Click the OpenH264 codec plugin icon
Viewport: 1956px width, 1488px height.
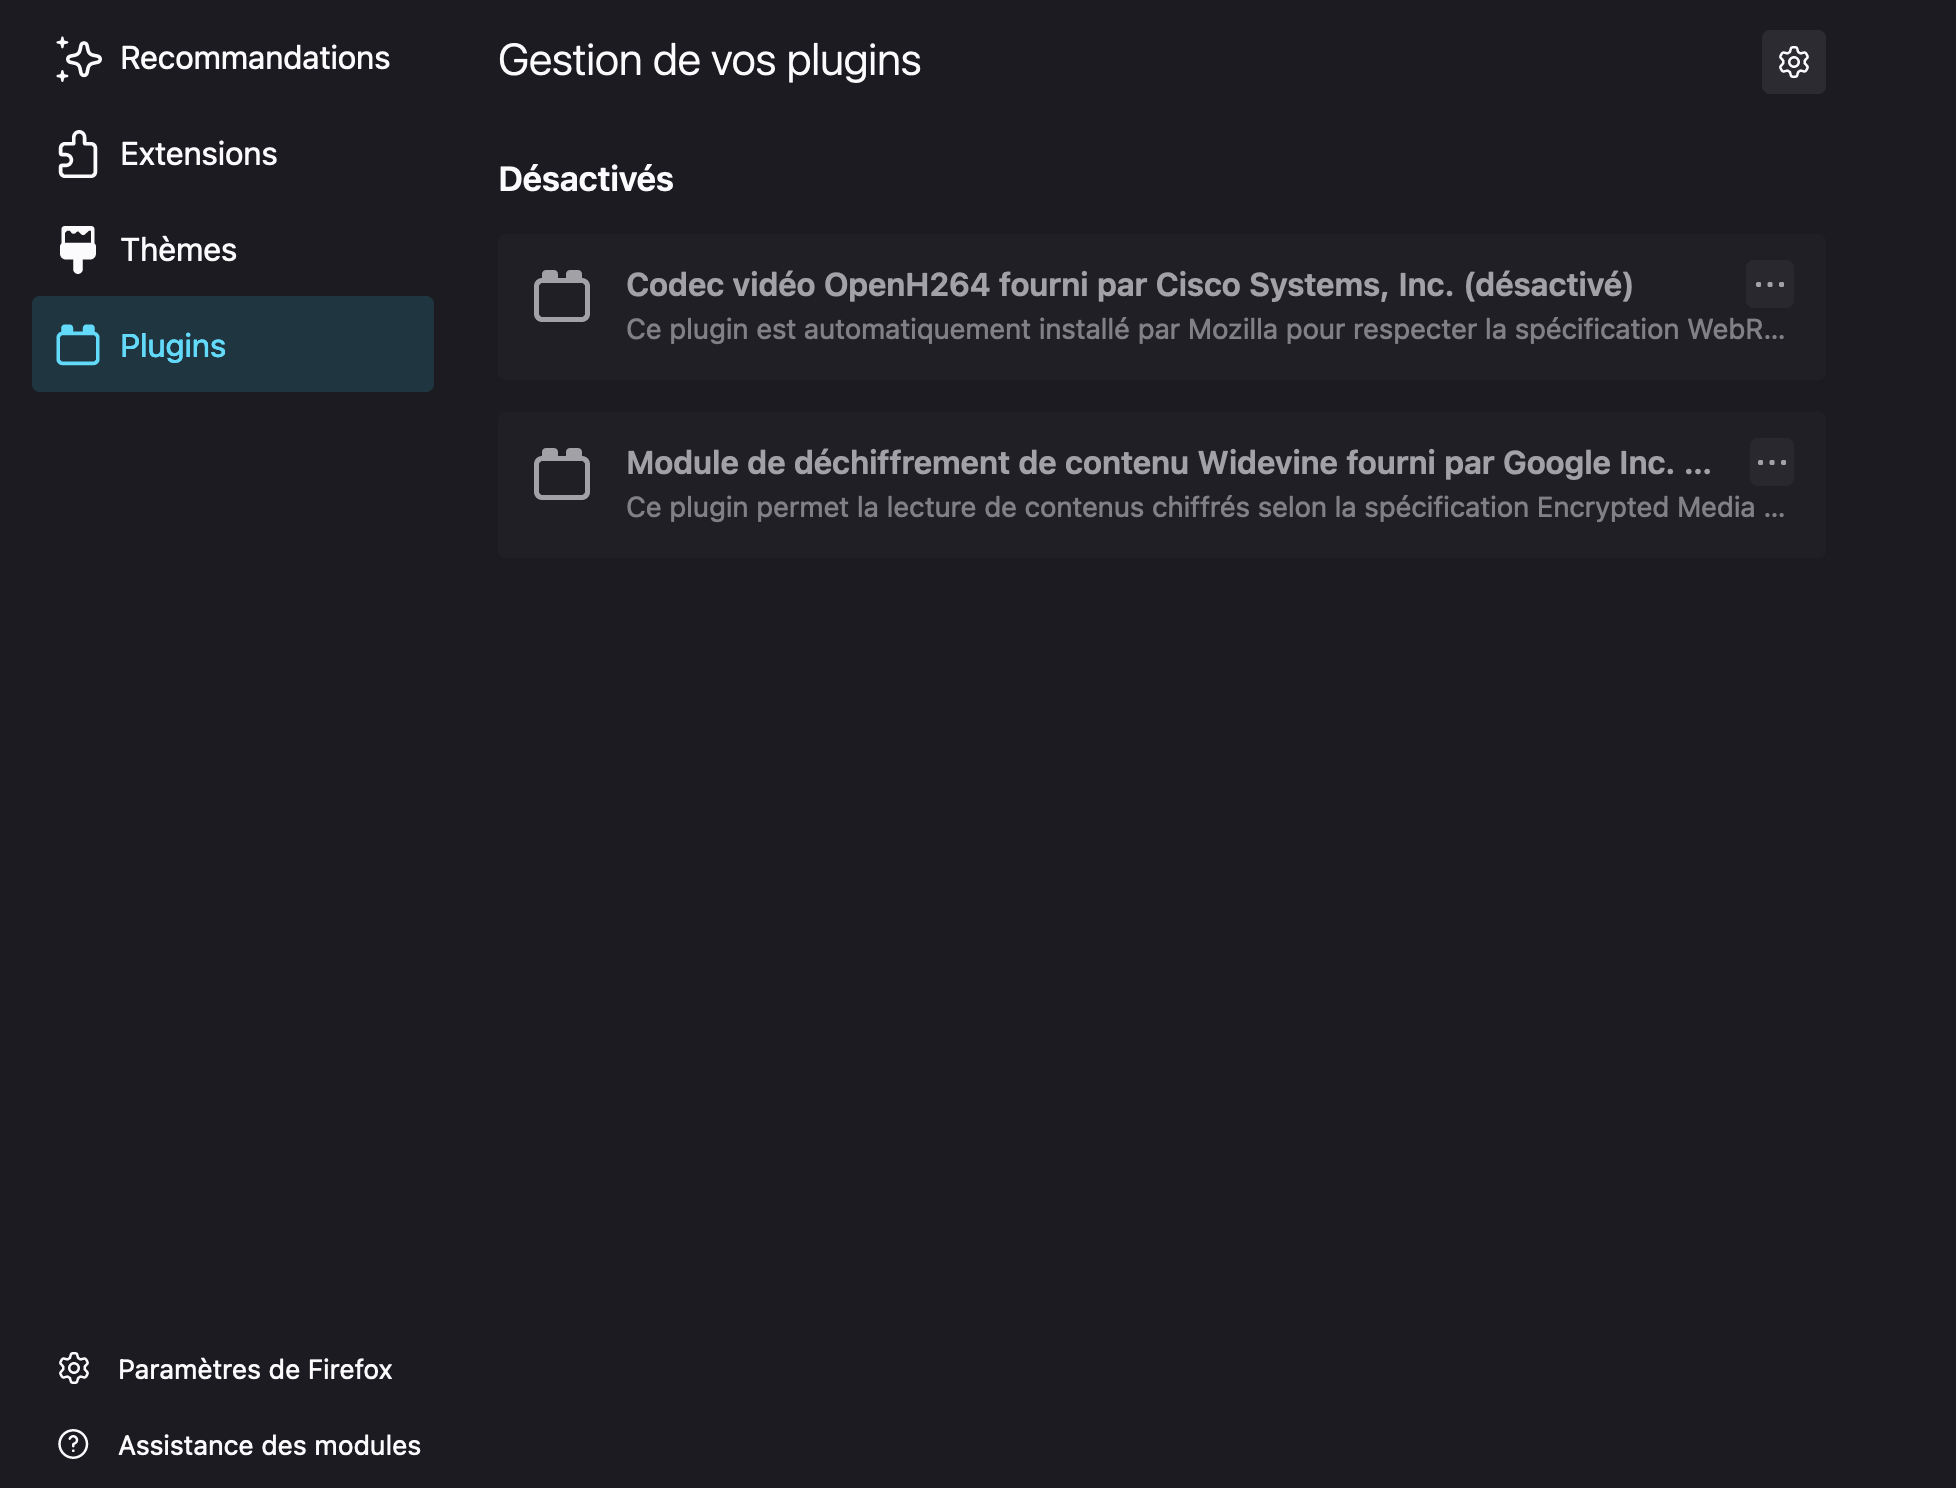562,296
